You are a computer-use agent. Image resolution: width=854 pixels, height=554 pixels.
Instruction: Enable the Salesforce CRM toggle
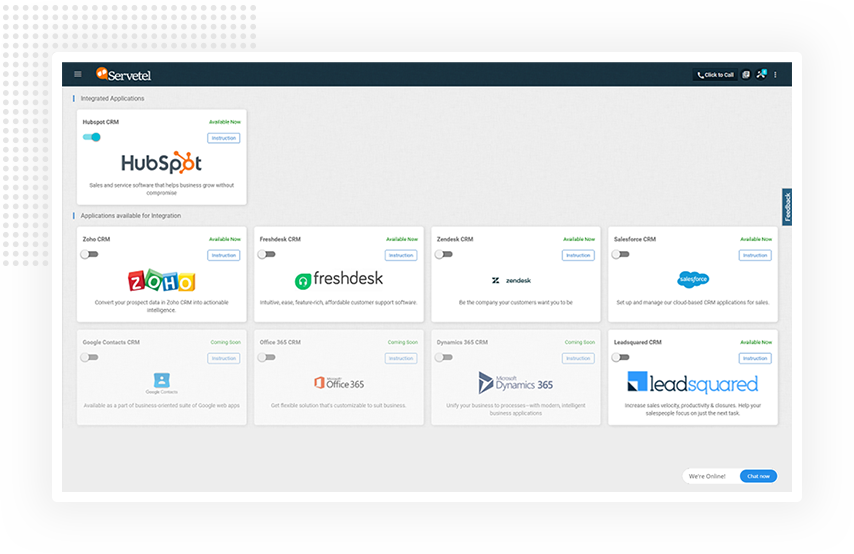pyautogui.click(x=620, y=254)
